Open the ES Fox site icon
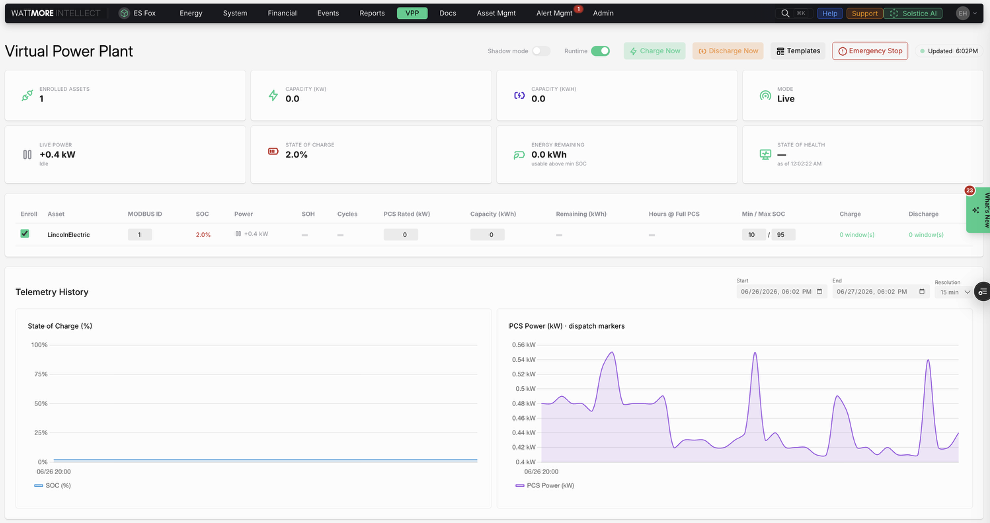This screenshot has height=523, width=990. pyautogui.click(x=124, y=13)
